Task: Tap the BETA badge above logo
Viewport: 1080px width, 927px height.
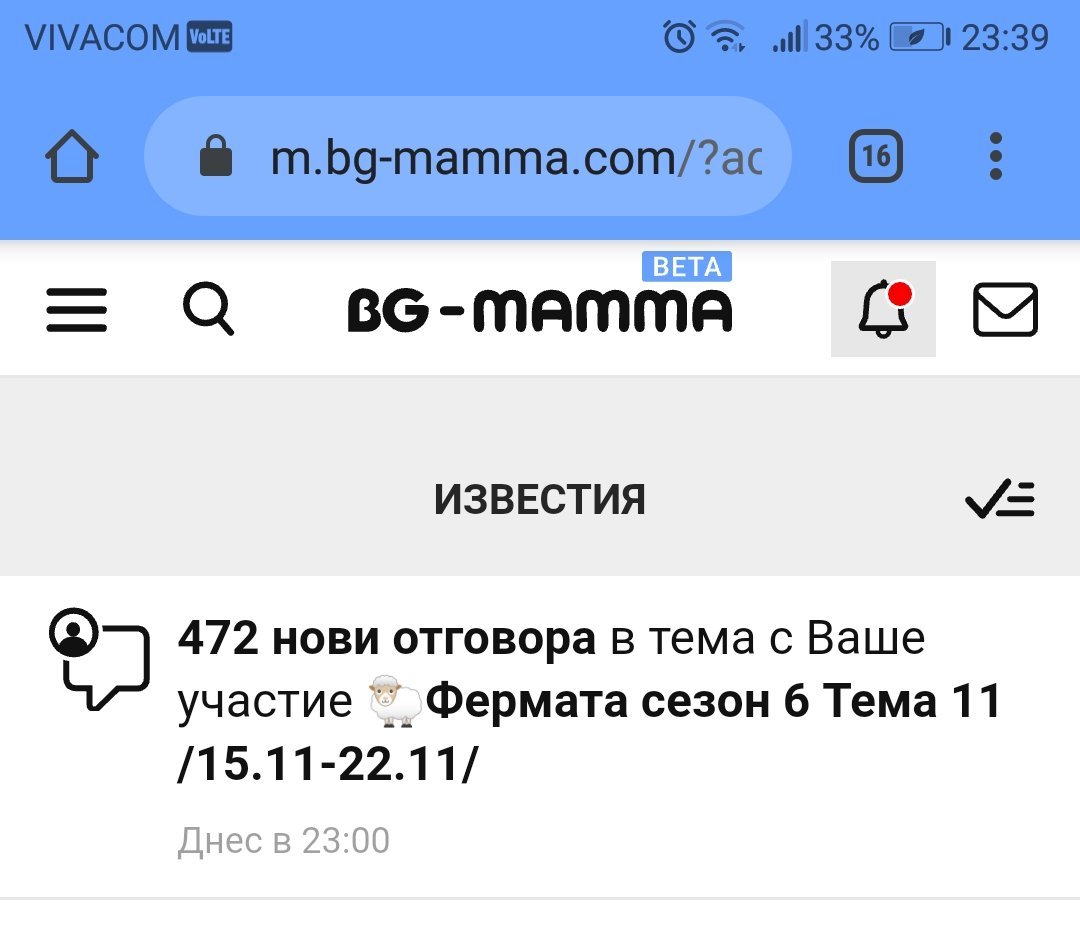Action: point(686,267)
